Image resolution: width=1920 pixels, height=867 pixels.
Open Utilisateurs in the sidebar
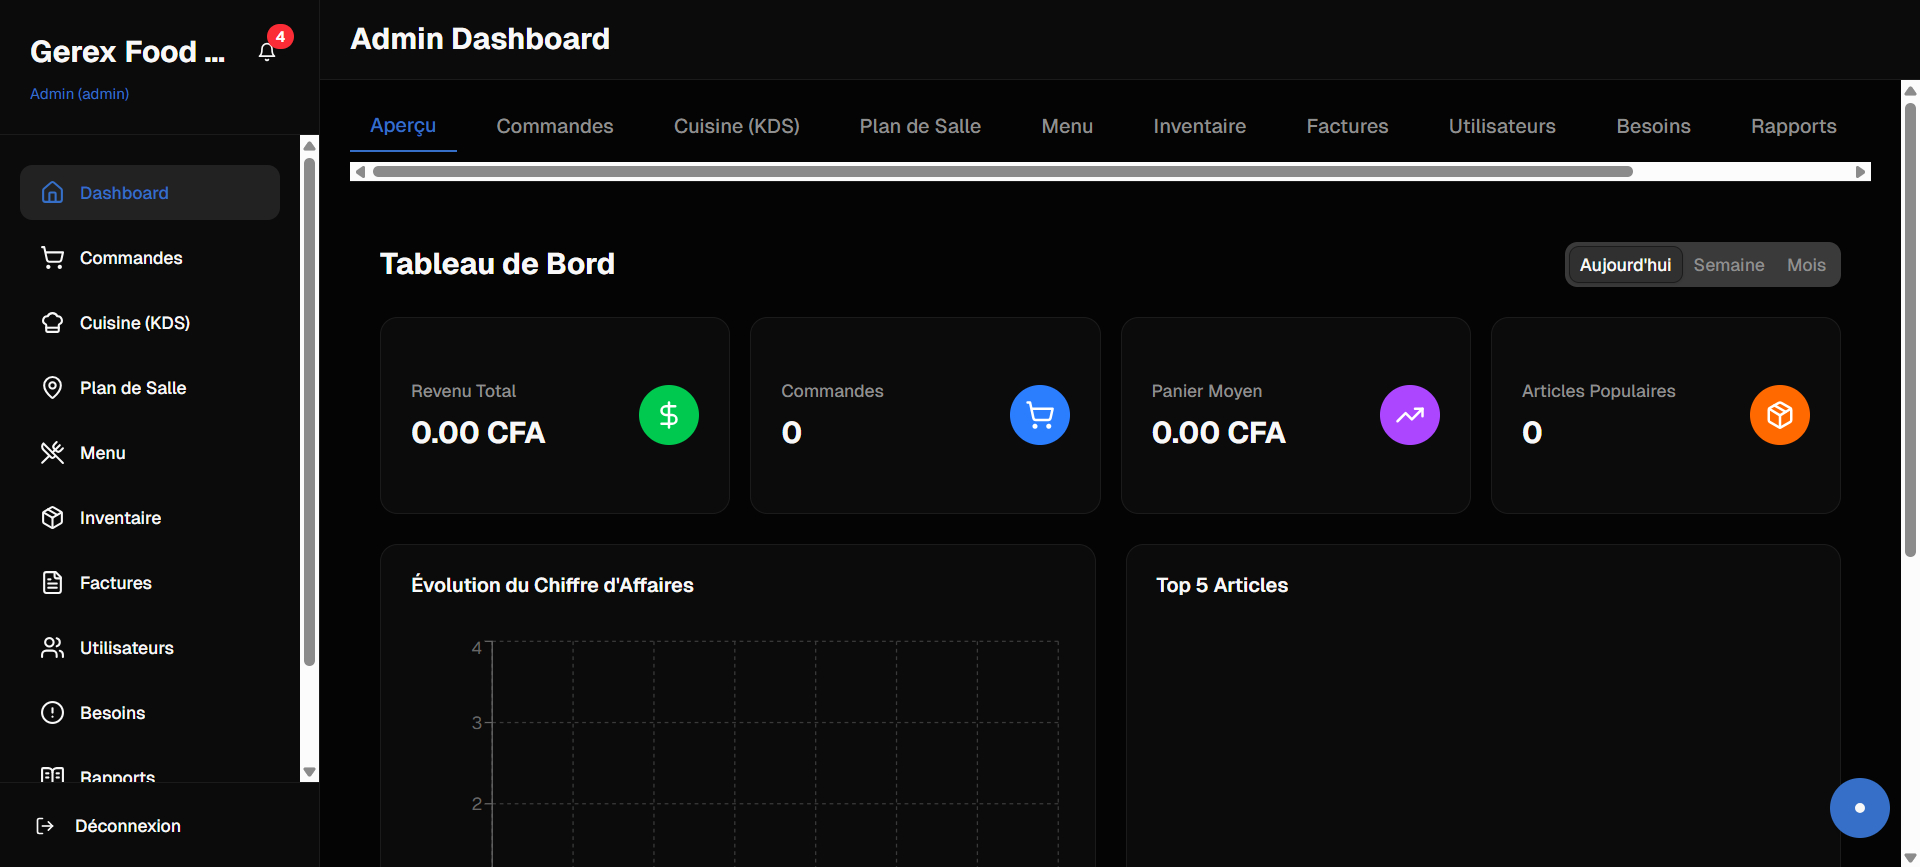pyautogui.click(x=126, y=648)
